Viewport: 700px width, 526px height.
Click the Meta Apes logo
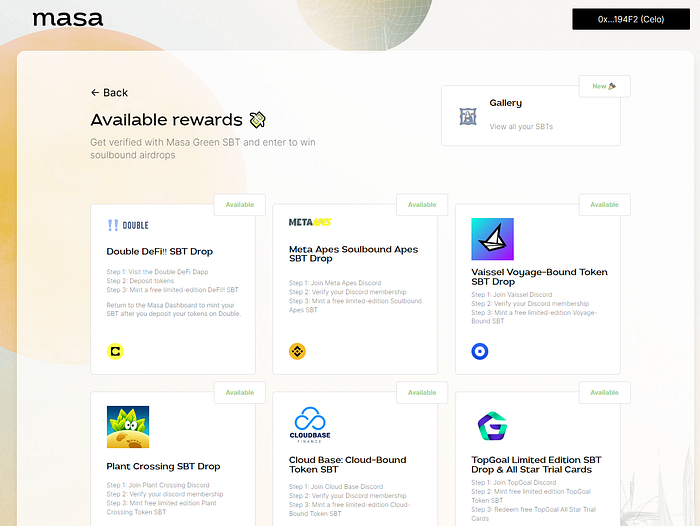310,222
